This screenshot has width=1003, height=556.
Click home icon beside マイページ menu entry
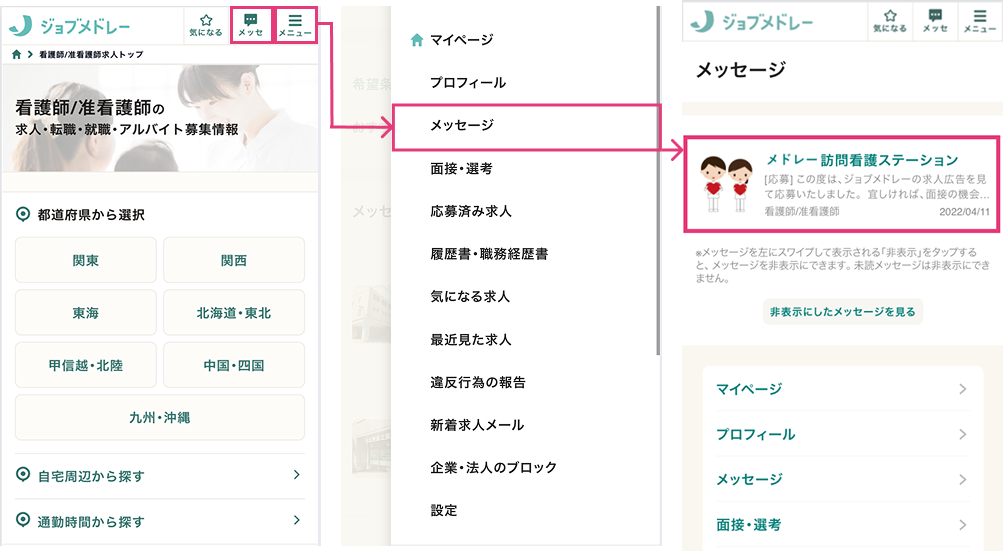pyautogui.click(x=416, y=40)
